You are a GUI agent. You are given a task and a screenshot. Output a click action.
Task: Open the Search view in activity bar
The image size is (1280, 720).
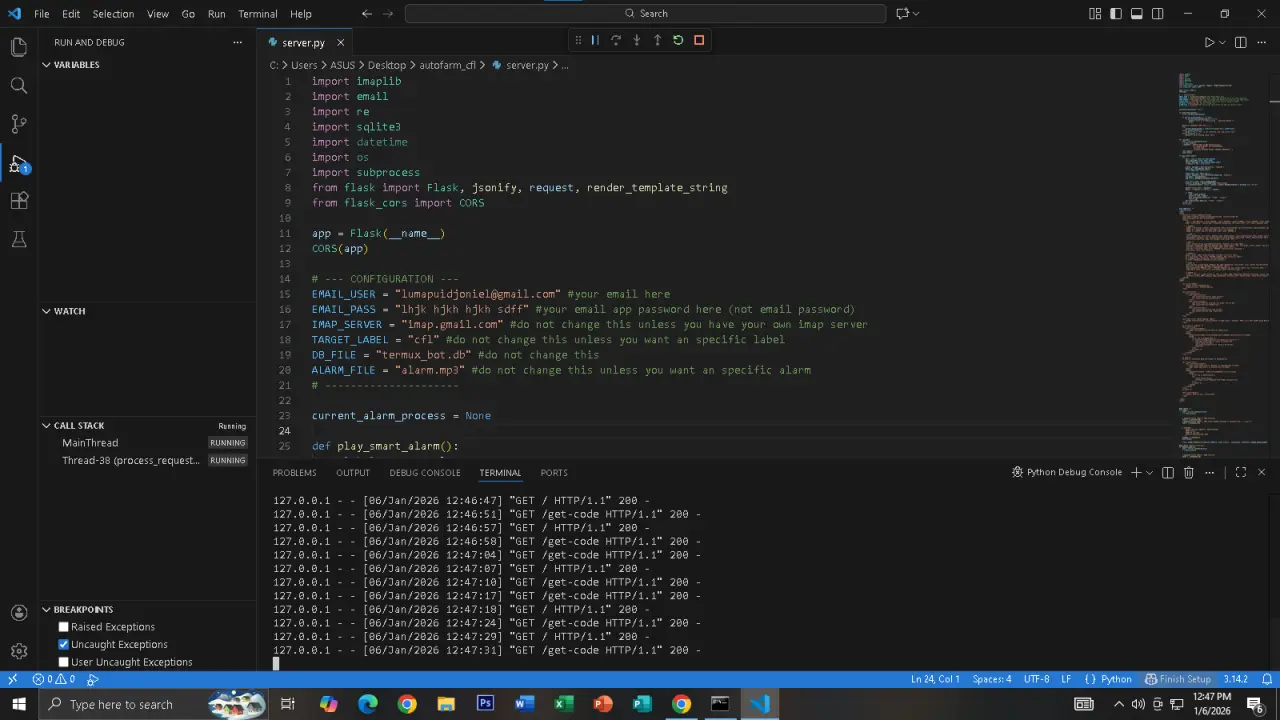19,86
